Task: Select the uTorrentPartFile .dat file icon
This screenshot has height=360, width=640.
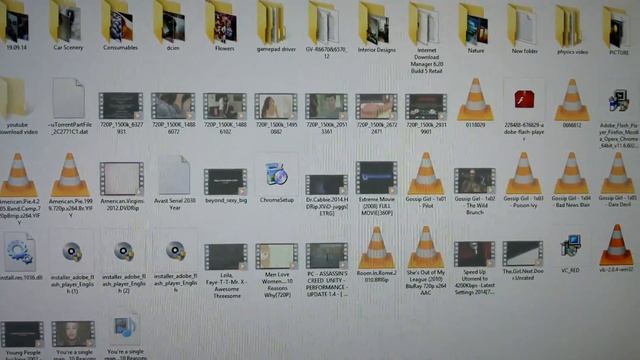Action: [x=69, y=98]
